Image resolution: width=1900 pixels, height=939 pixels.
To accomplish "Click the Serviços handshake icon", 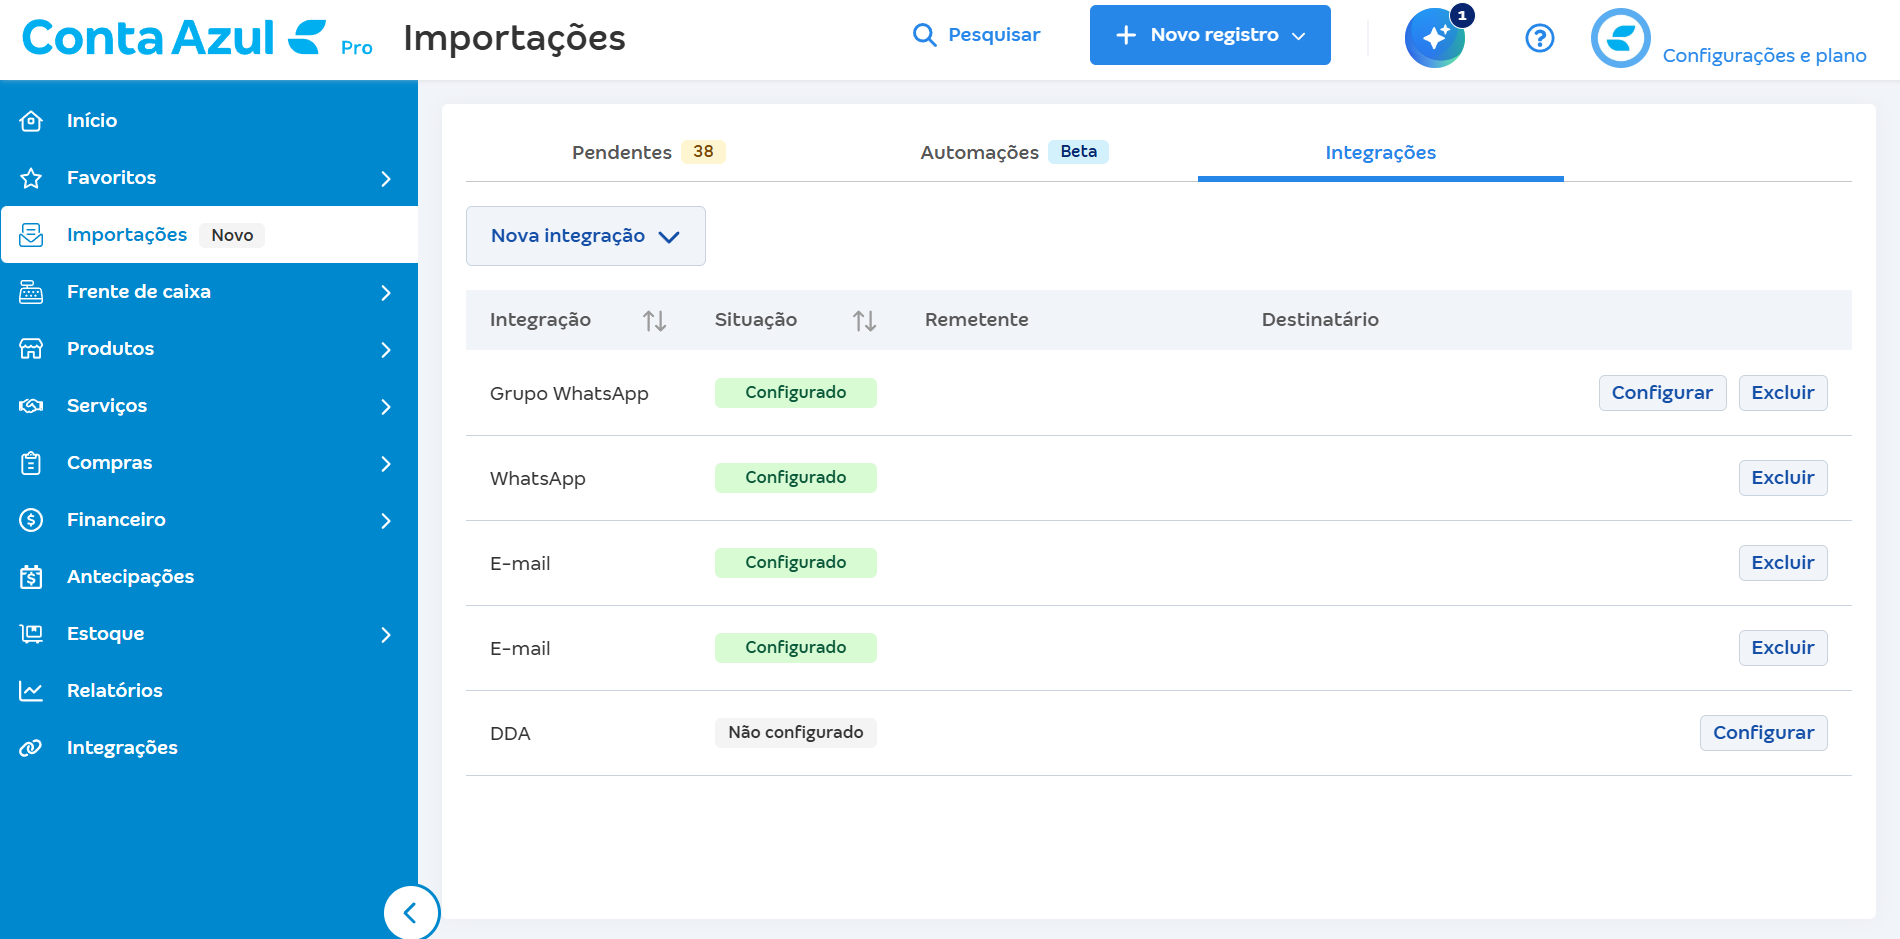I will click(x=31, y=406).
